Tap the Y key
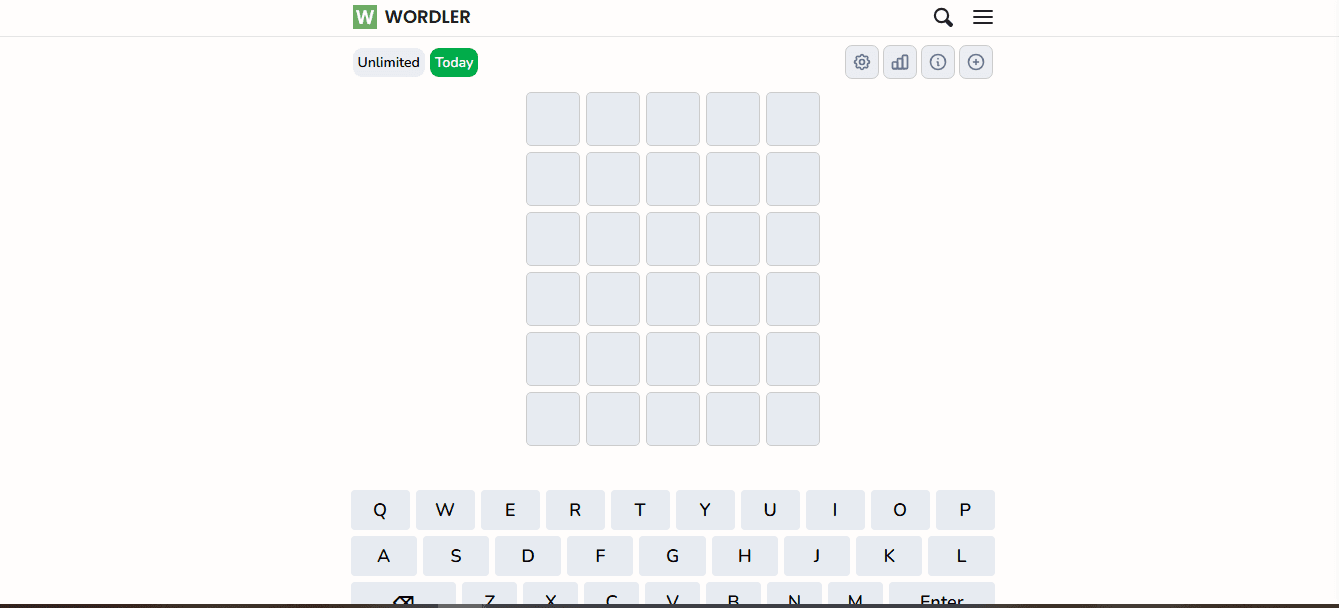Viewport: 1339px width, 608px height. (705, 510)
